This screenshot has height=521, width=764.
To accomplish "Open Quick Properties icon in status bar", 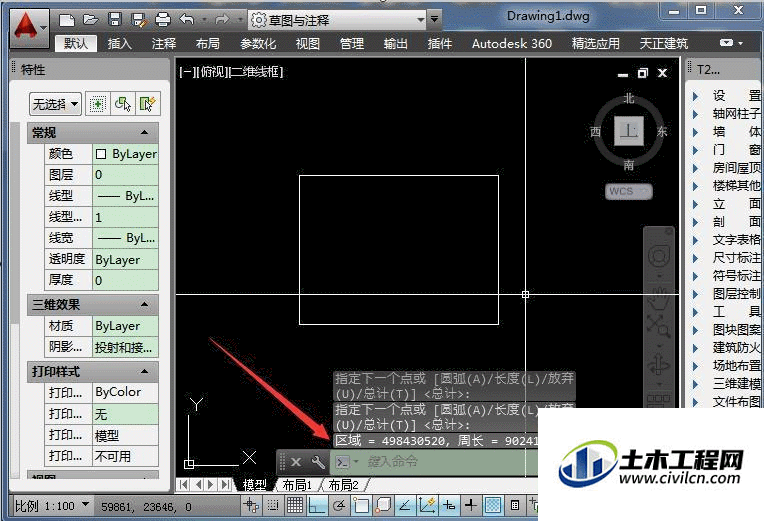I will 515,505.
